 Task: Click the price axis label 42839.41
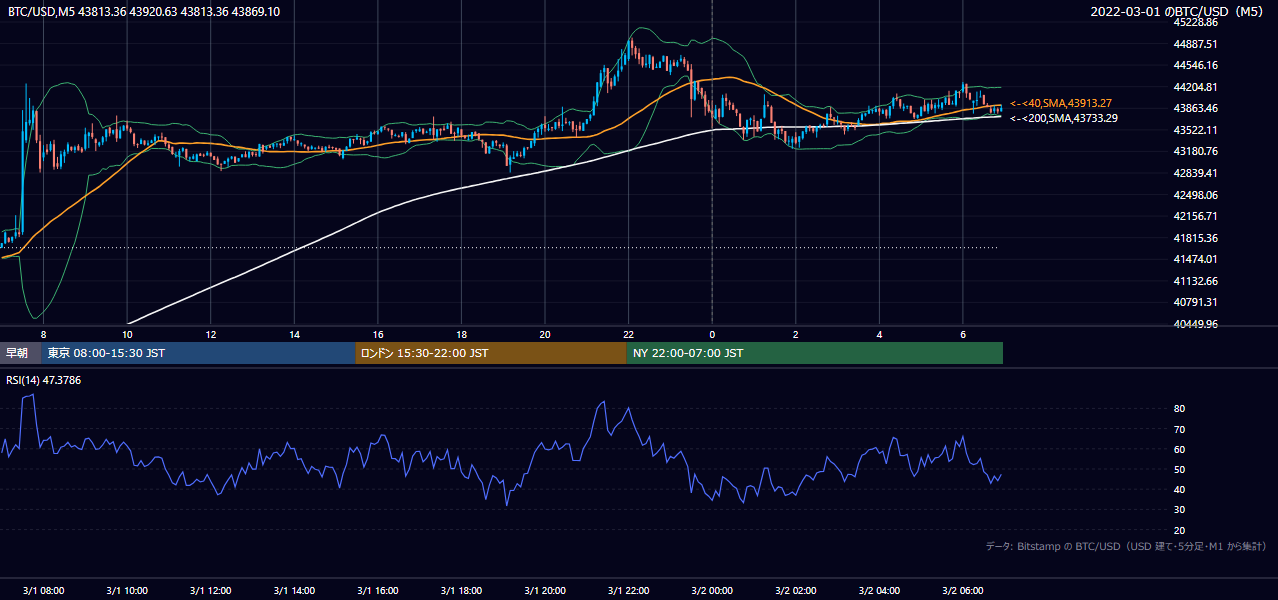(x=1195, y=173)
